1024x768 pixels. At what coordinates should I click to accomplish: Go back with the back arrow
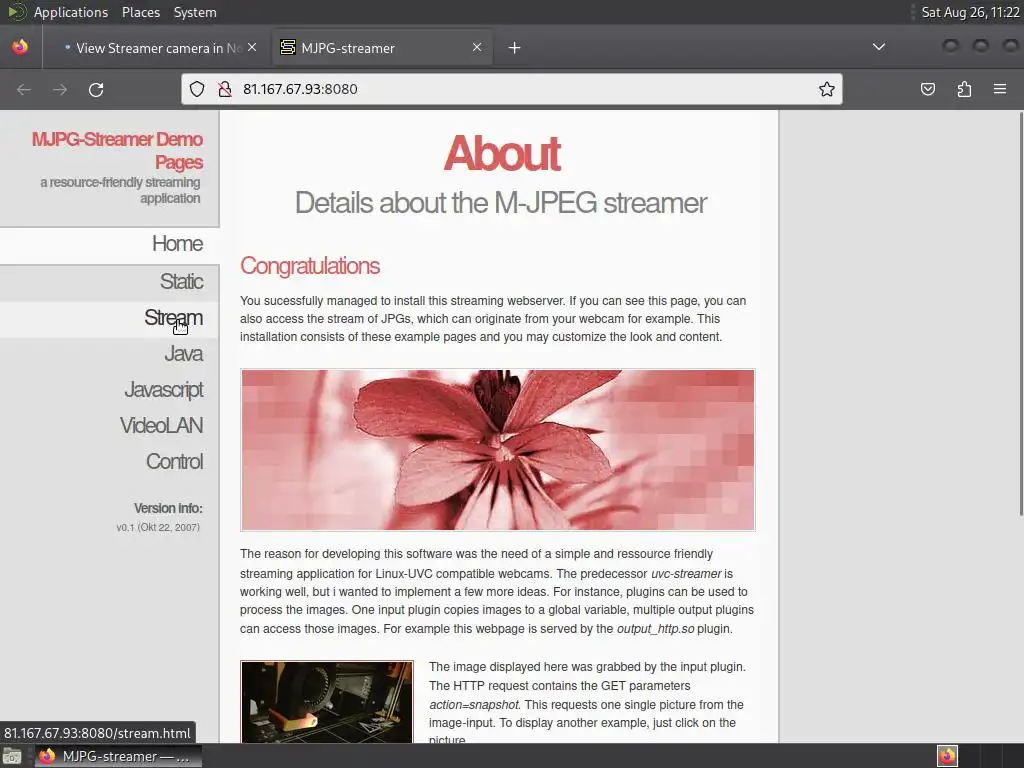[x=24, y=89]
